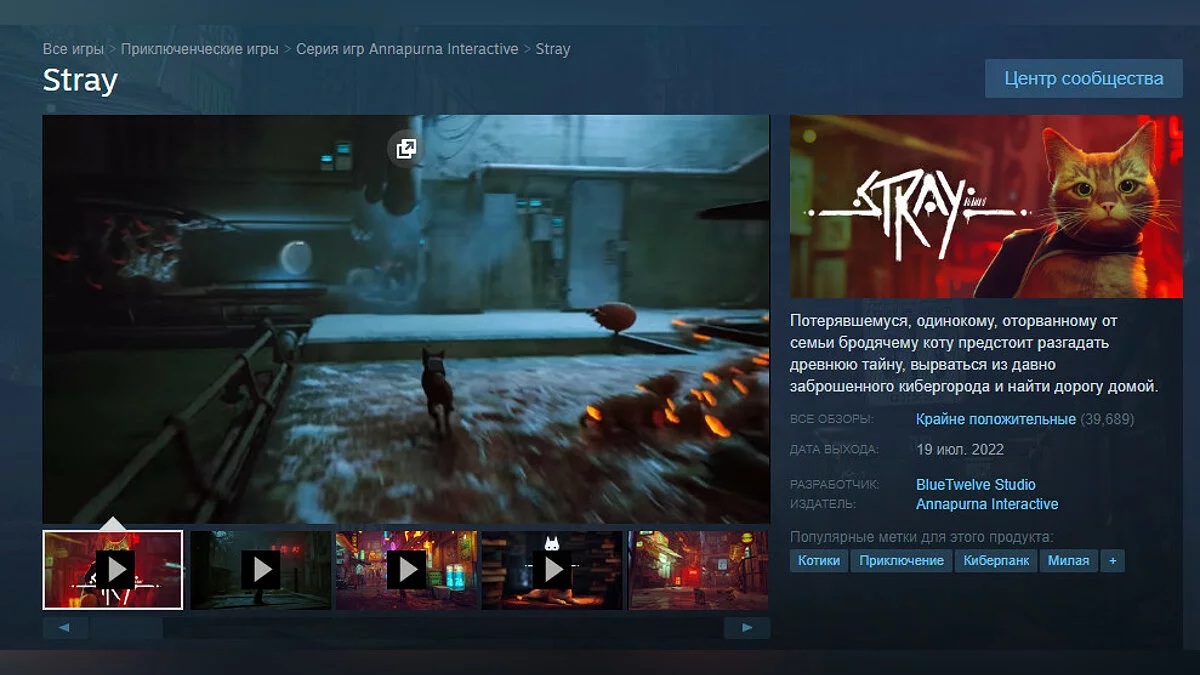
Task: Click the thumbnail strip scrollbar handle
Action: point(126,628)
